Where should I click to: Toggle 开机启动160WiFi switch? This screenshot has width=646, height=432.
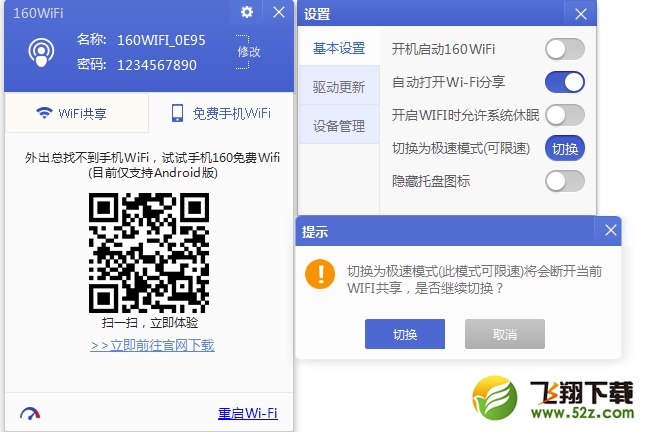coord(565,49)
